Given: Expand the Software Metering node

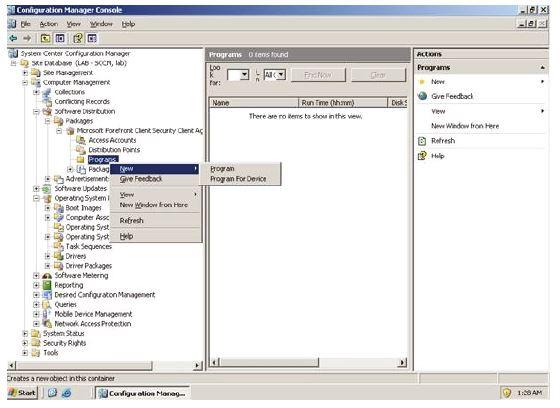Looking at the screenshot, I should coord(36,275).
